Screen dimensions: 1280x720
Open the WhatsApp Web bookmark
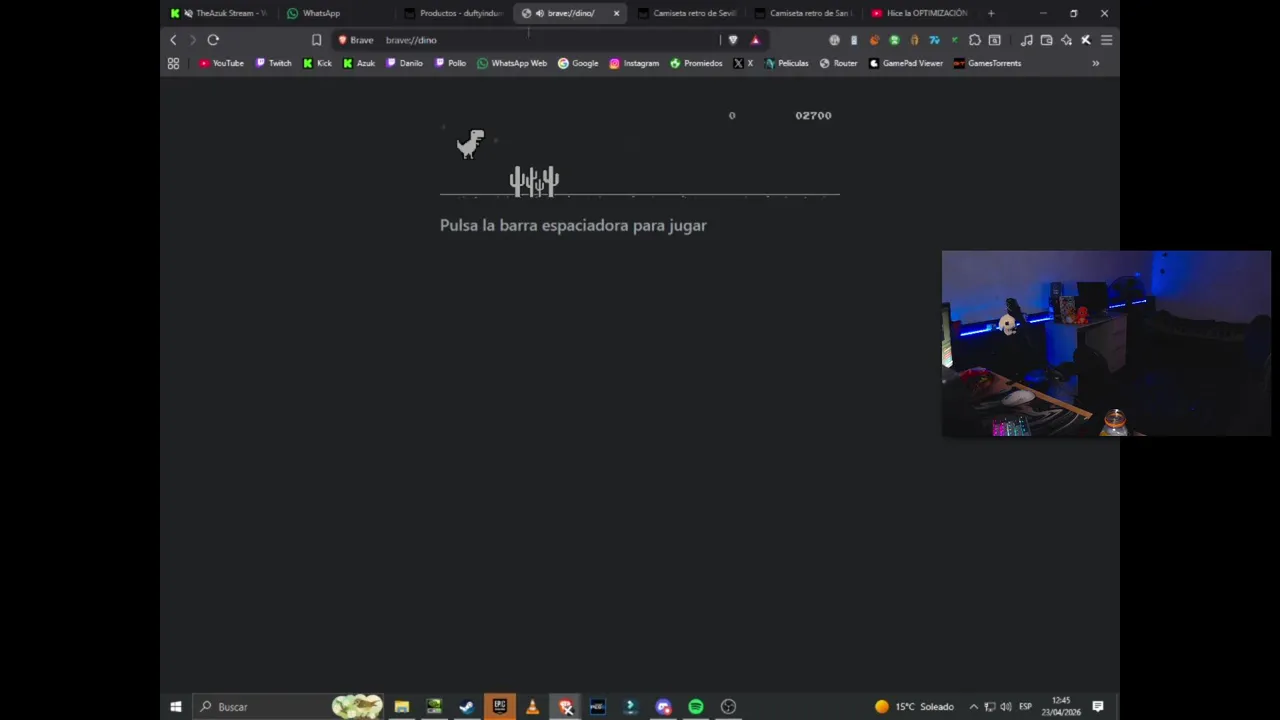click(512, 63)
